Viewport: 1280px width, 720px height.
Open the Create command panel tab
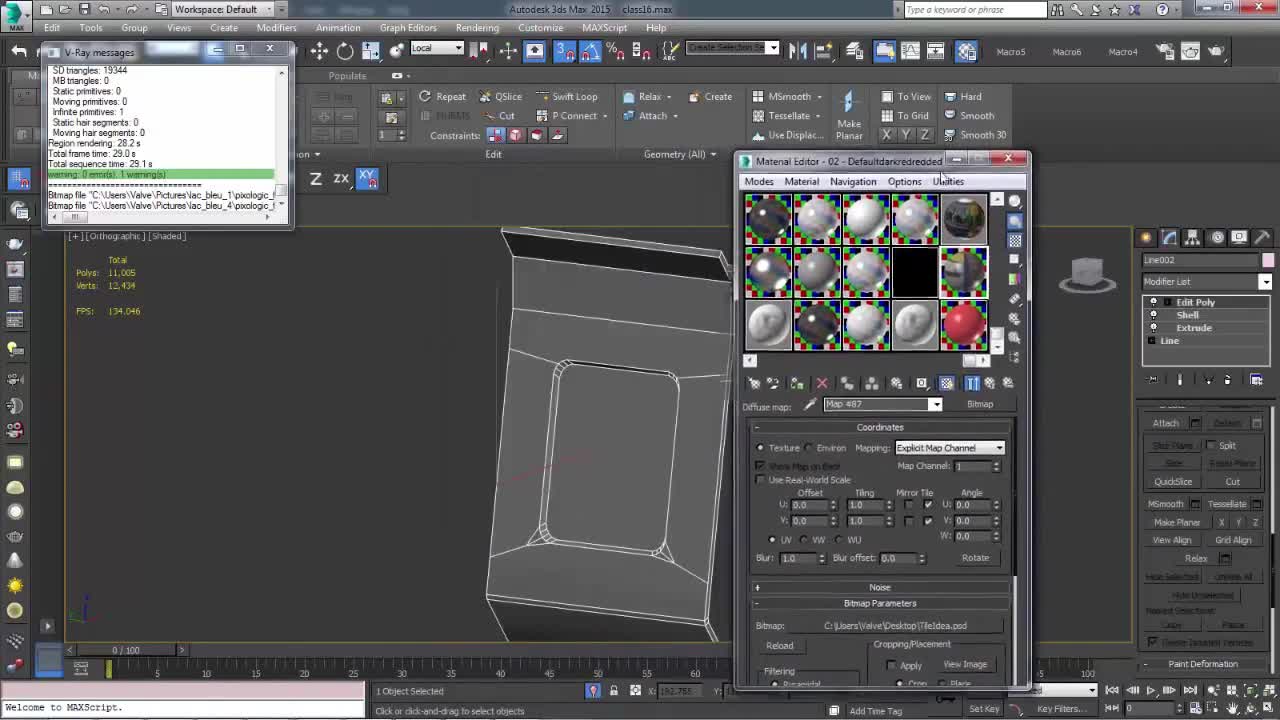pyautogui.click(x=1146, y=237)
